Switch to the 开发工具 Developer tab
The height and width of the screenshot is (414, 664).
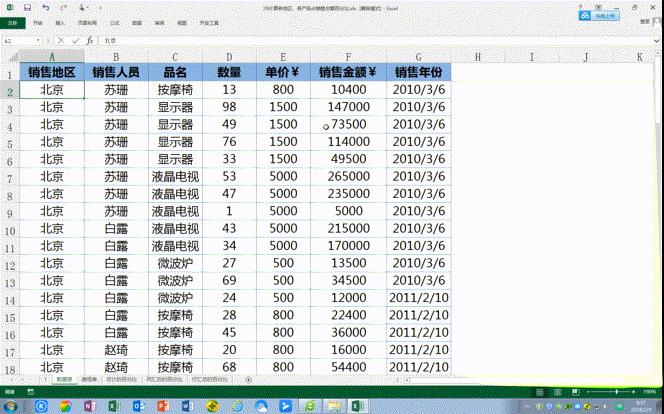pos(209,23)
